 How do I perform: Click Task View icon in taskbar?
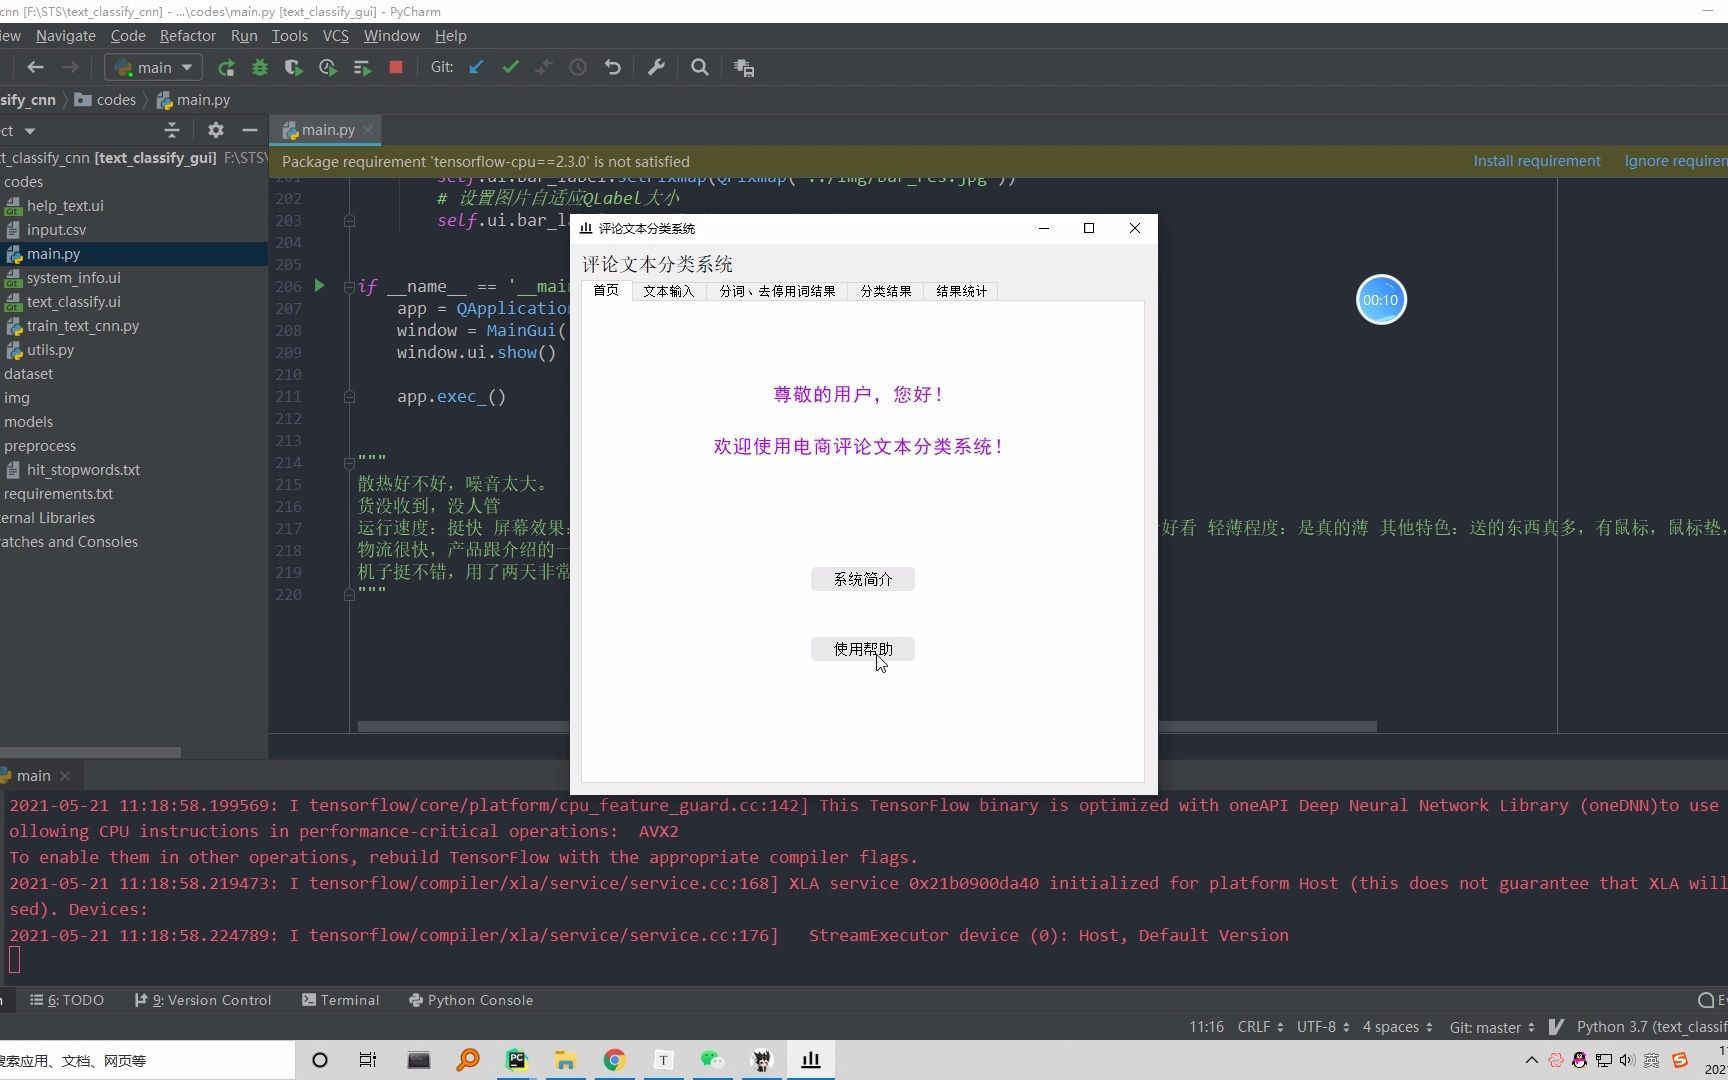point(368,1060)
